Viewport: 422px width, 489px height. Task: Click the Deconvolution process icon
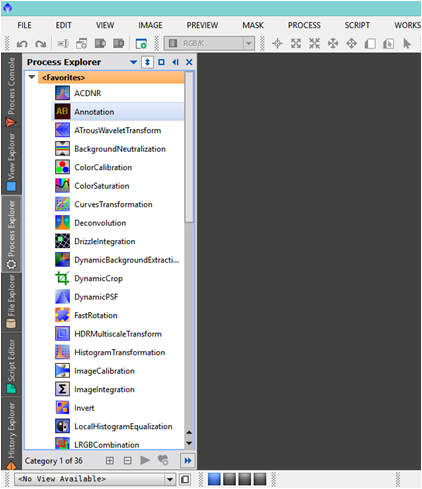tap(62, 223)
